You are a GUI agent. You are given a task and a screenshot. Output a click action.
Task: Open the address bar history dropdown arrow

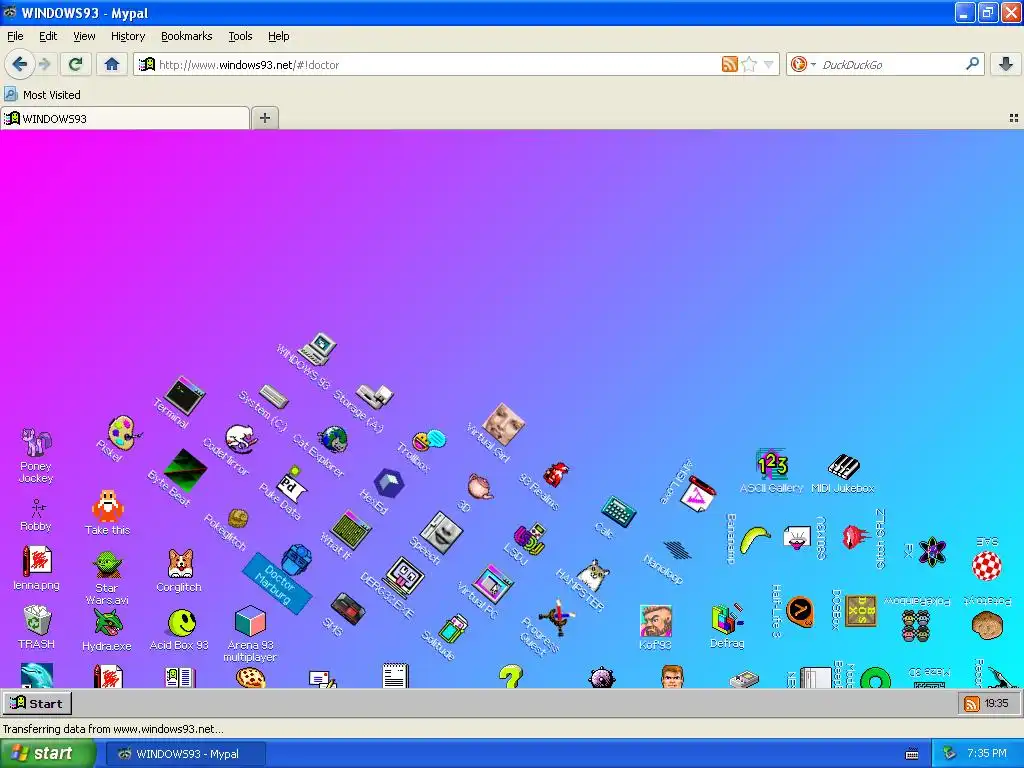(x=769, y=64)
